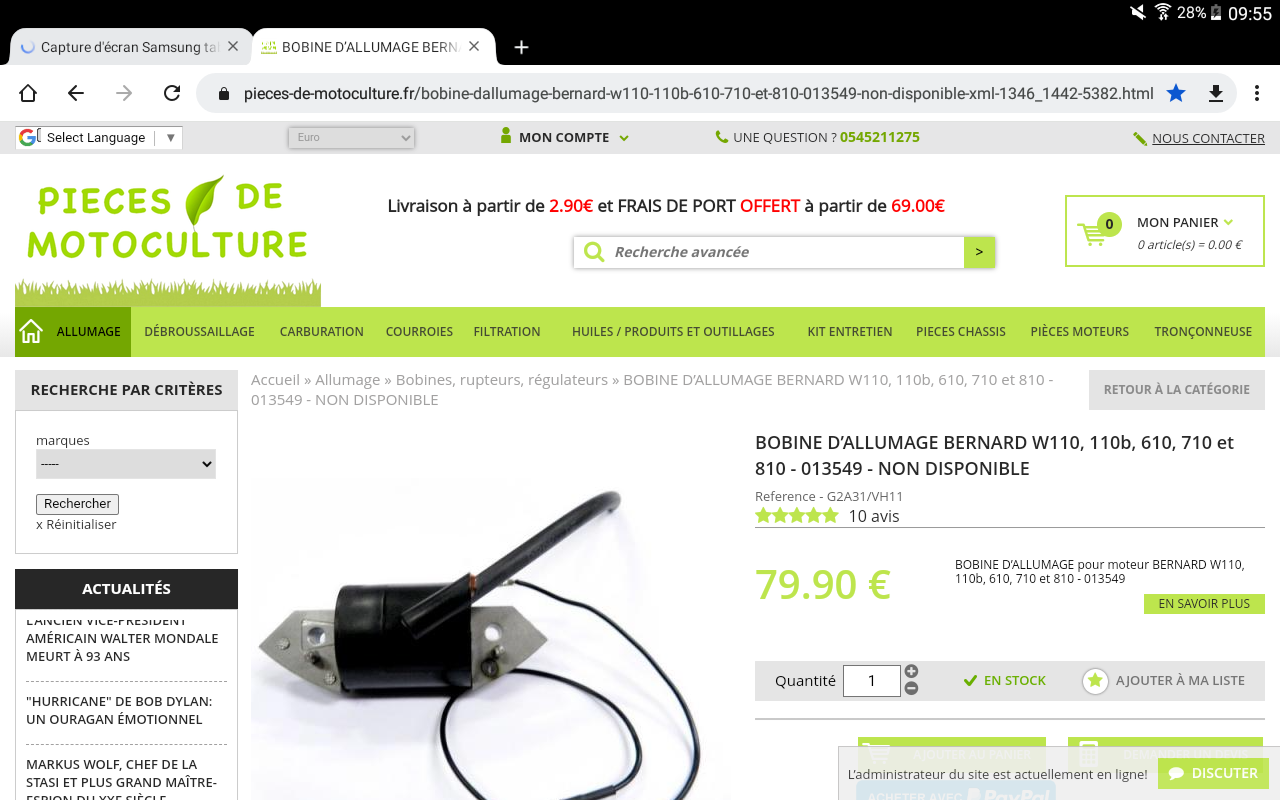Open the shopping cart icon
The height and width of the screenshot is (800, 1280).
[x=1092, y=234]
